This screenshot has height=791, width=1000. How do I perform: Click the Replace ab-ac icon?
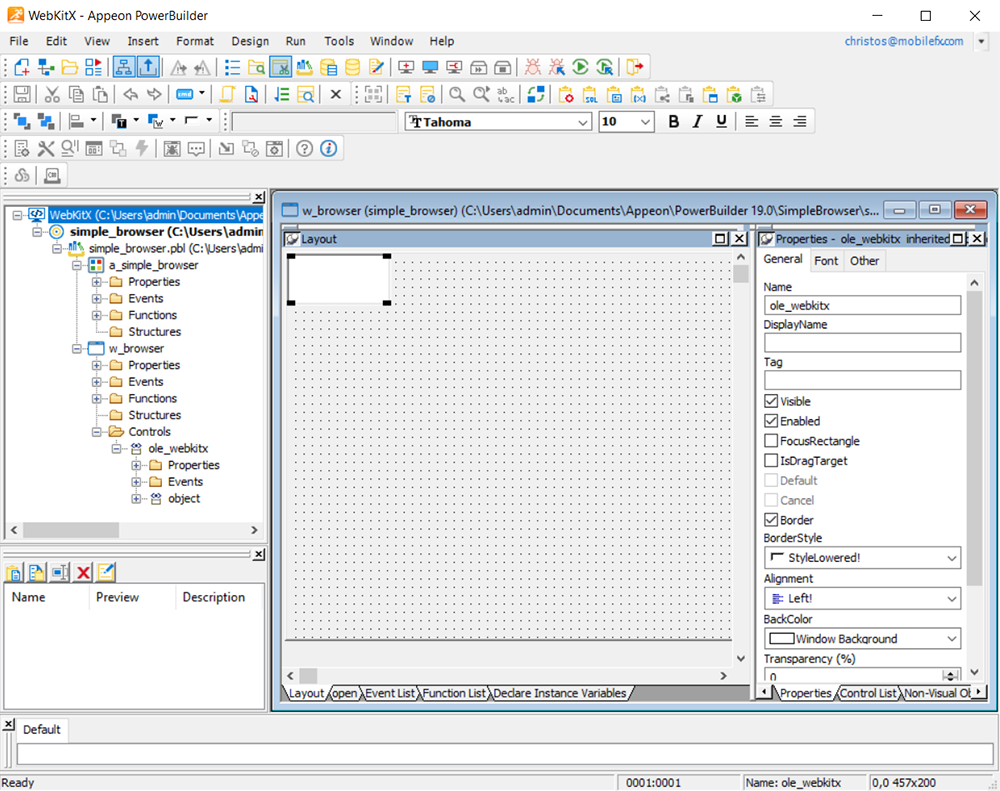click(505, 95)
